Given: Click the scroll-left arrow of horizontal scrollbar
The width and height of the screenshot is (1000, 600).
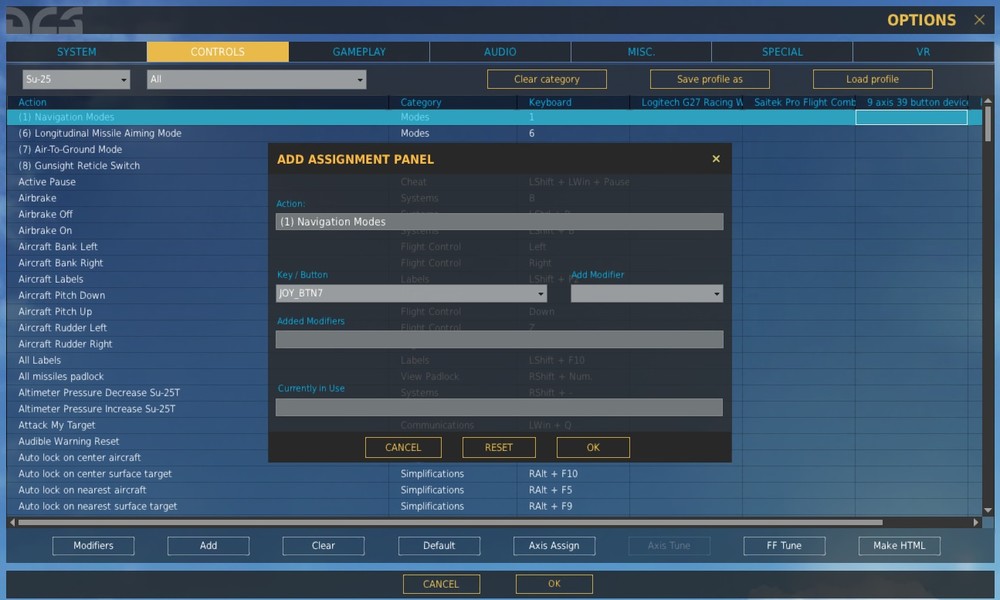Looking at the screenshot, I should coord(12,522).
